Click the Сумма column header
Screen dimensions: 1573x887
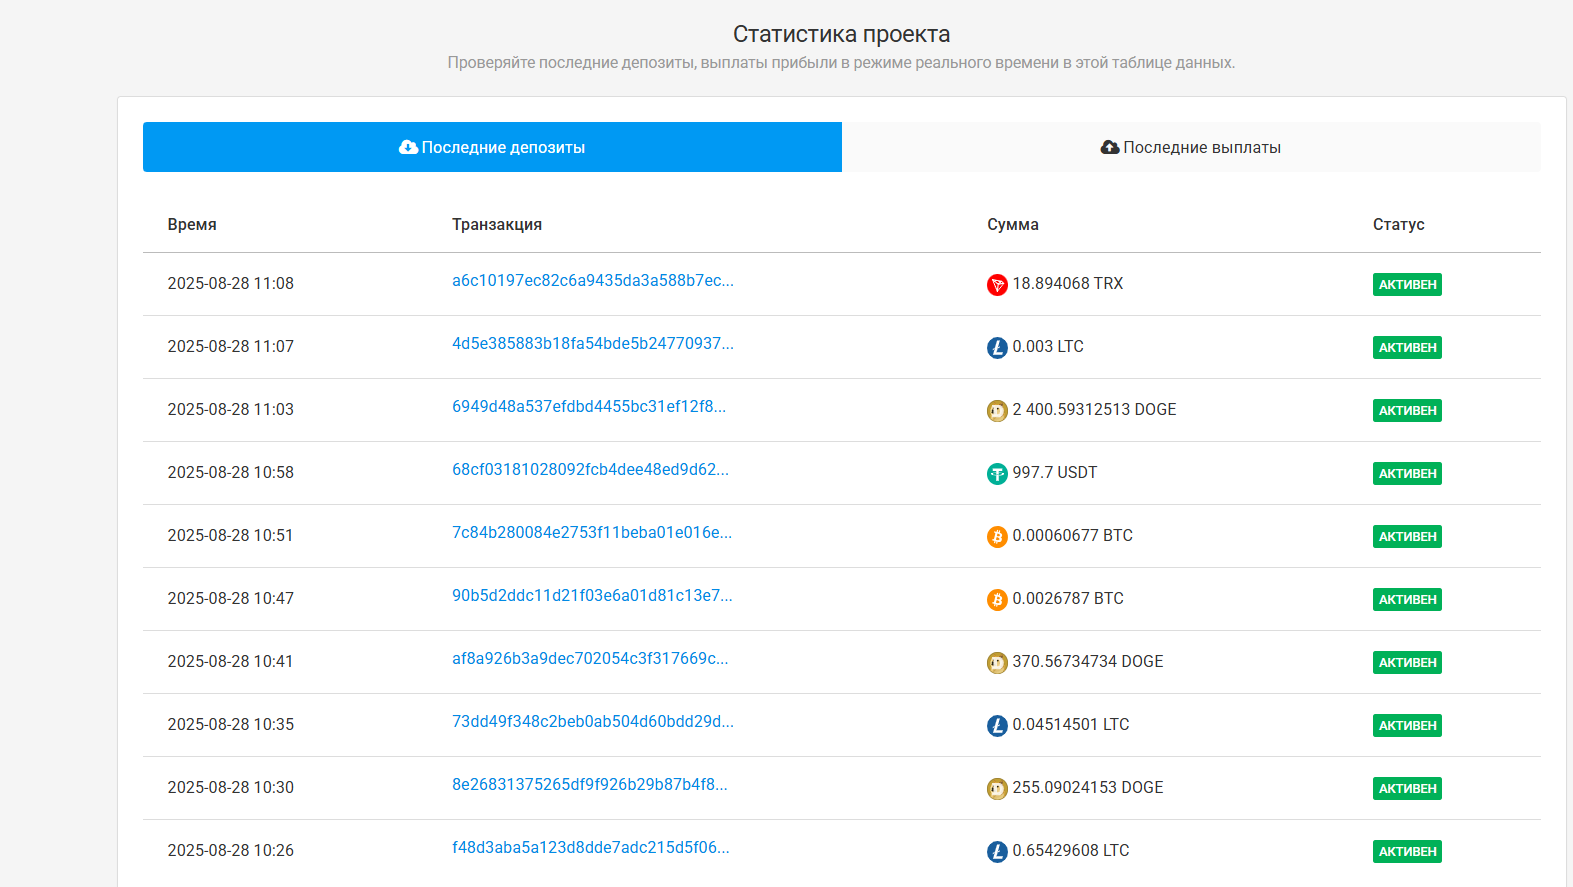(x=1012, y=225)
